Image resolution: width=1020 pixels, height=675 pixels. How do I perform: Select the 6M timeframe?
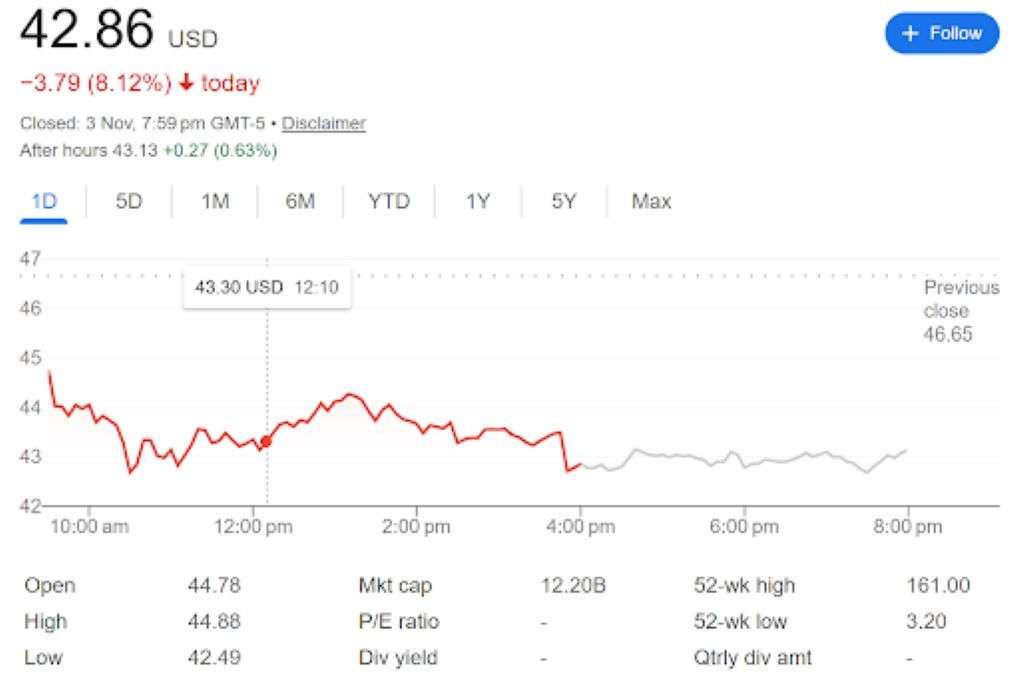tap(301, 201)
